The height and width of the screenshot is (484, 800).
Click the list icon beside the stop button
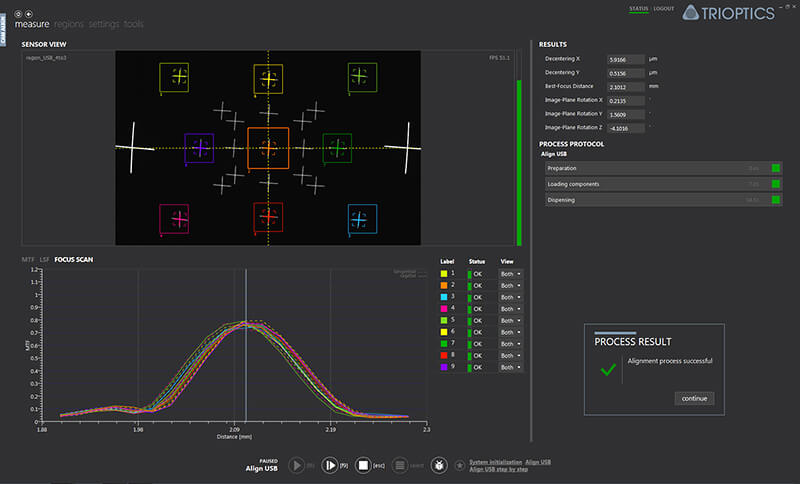pyautogui.click(x=400, y=465)
